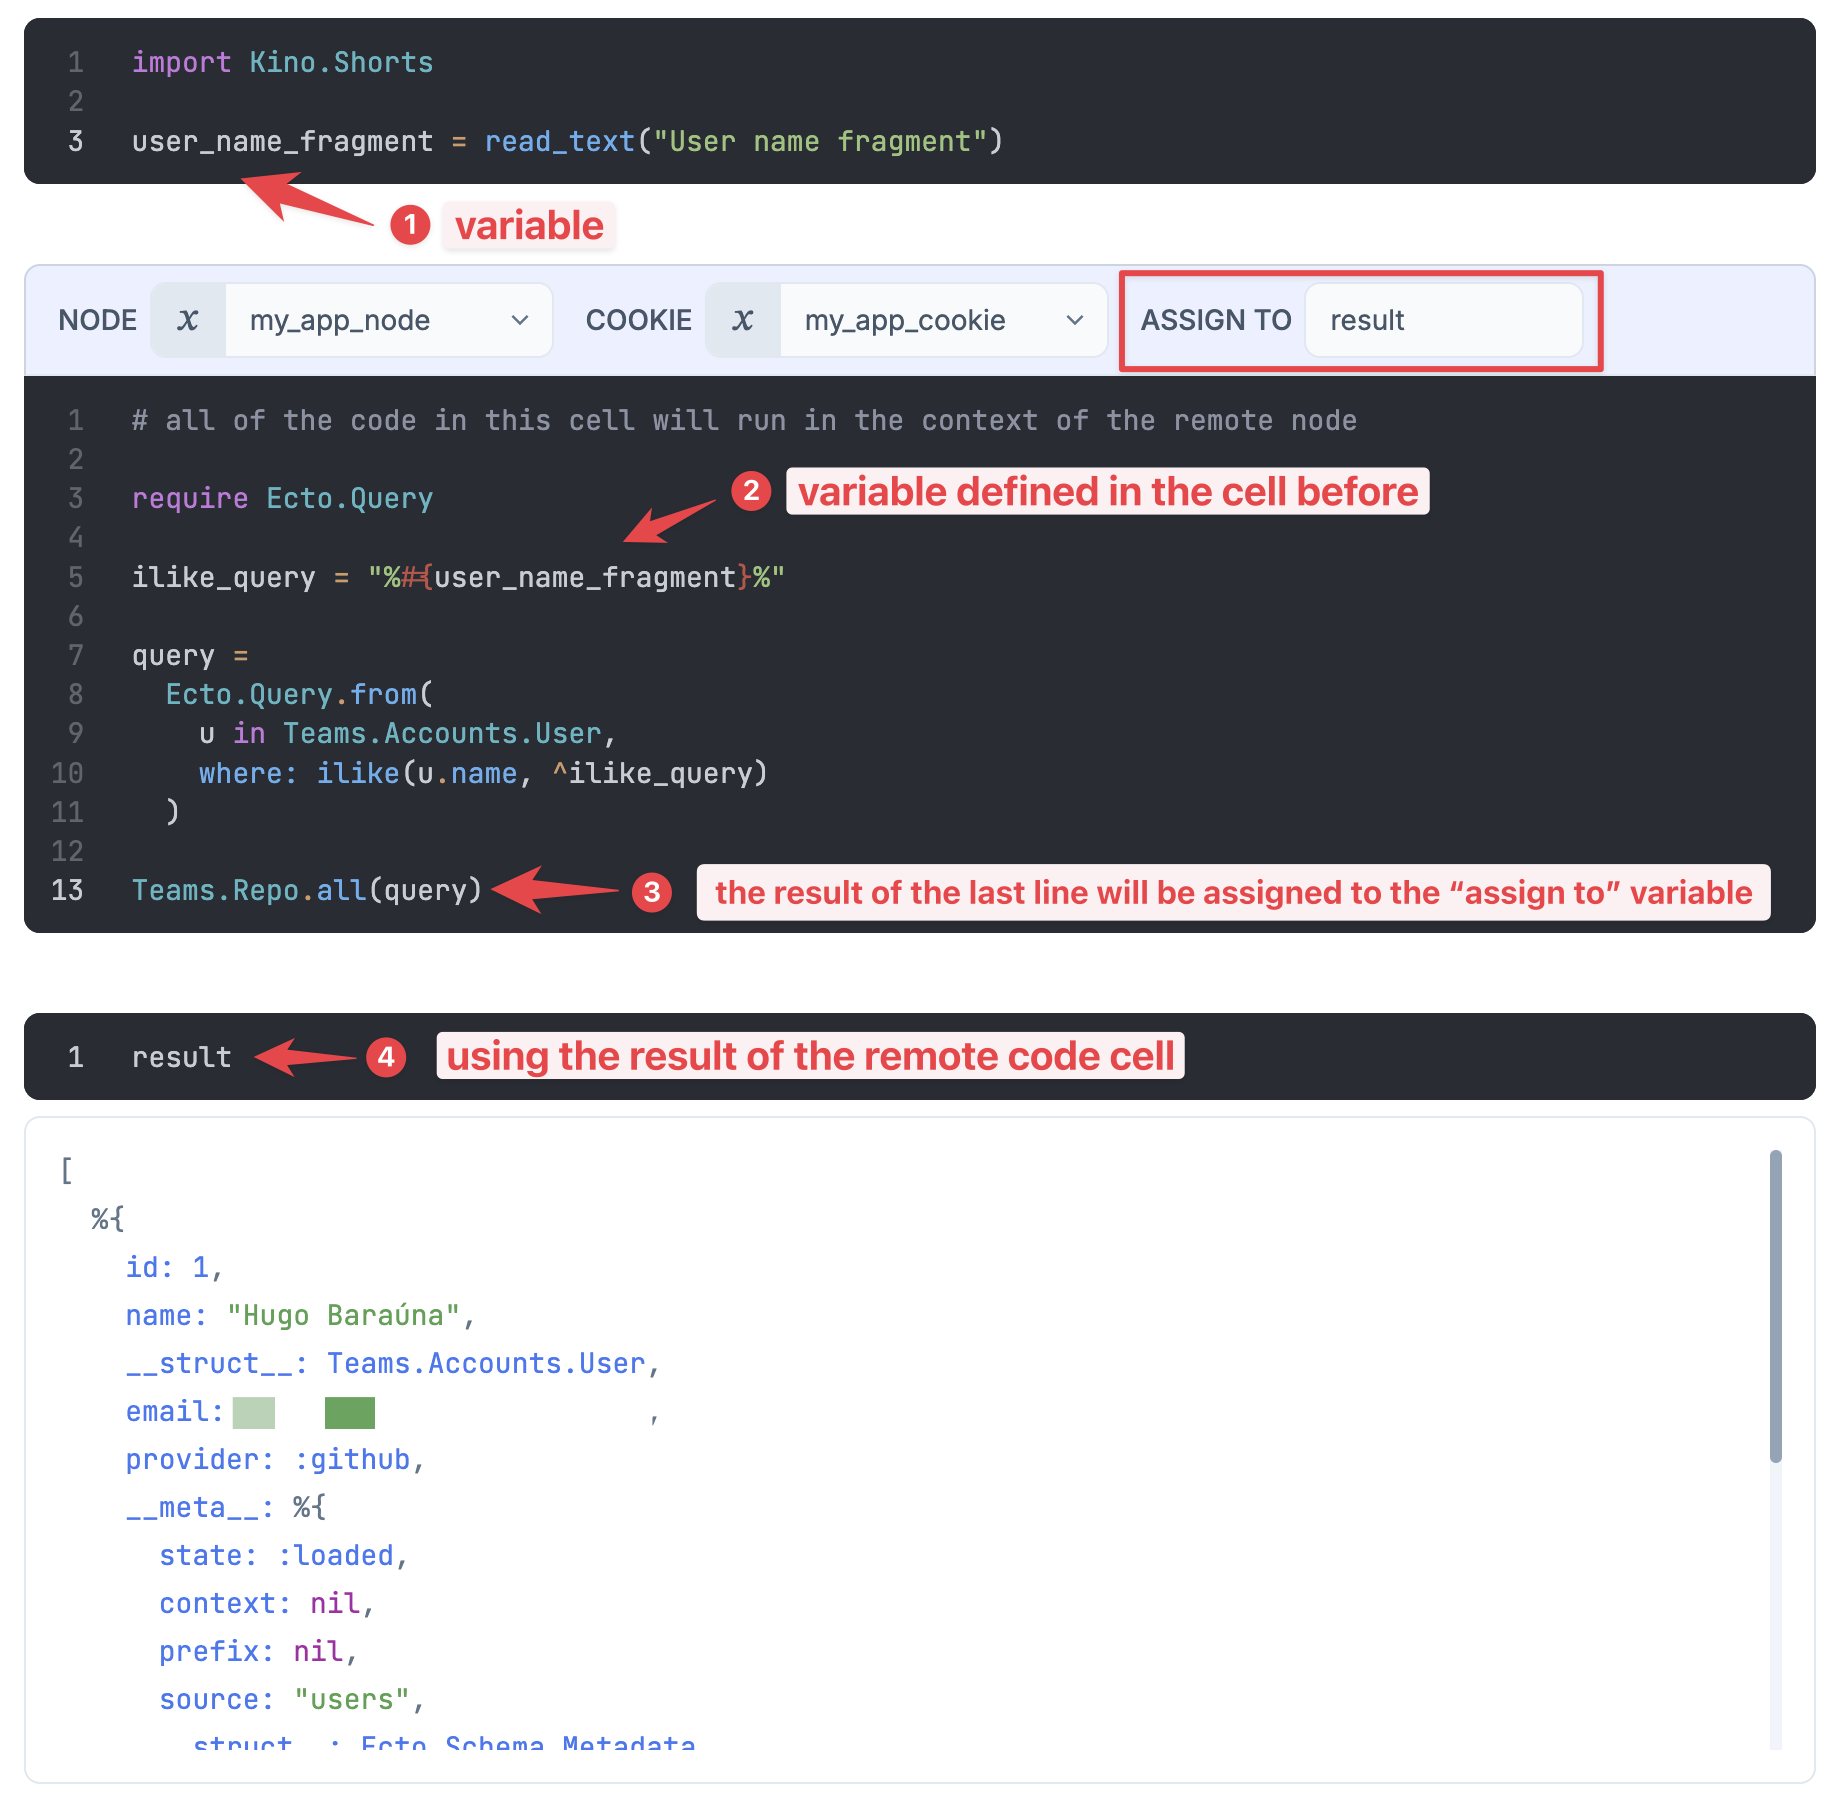Screen dimensions: 1834x1802
Task: Click the red number 1 annotation badge
Action: tap(410, 225)
